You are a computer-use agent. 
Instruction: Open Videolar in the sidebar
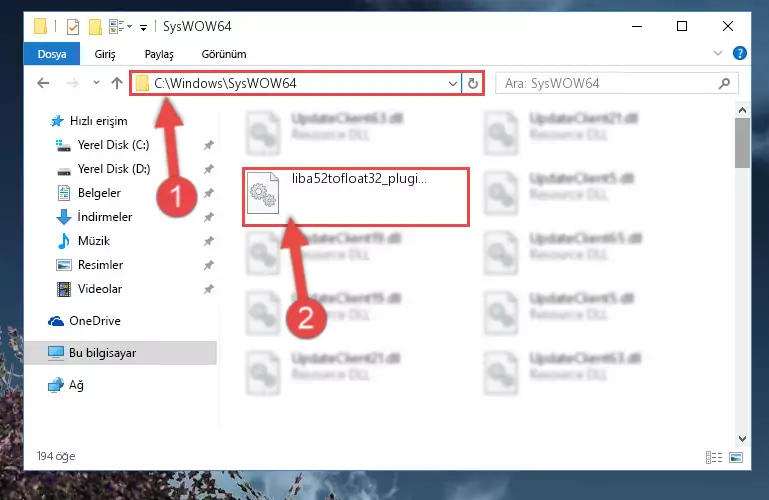100,289
